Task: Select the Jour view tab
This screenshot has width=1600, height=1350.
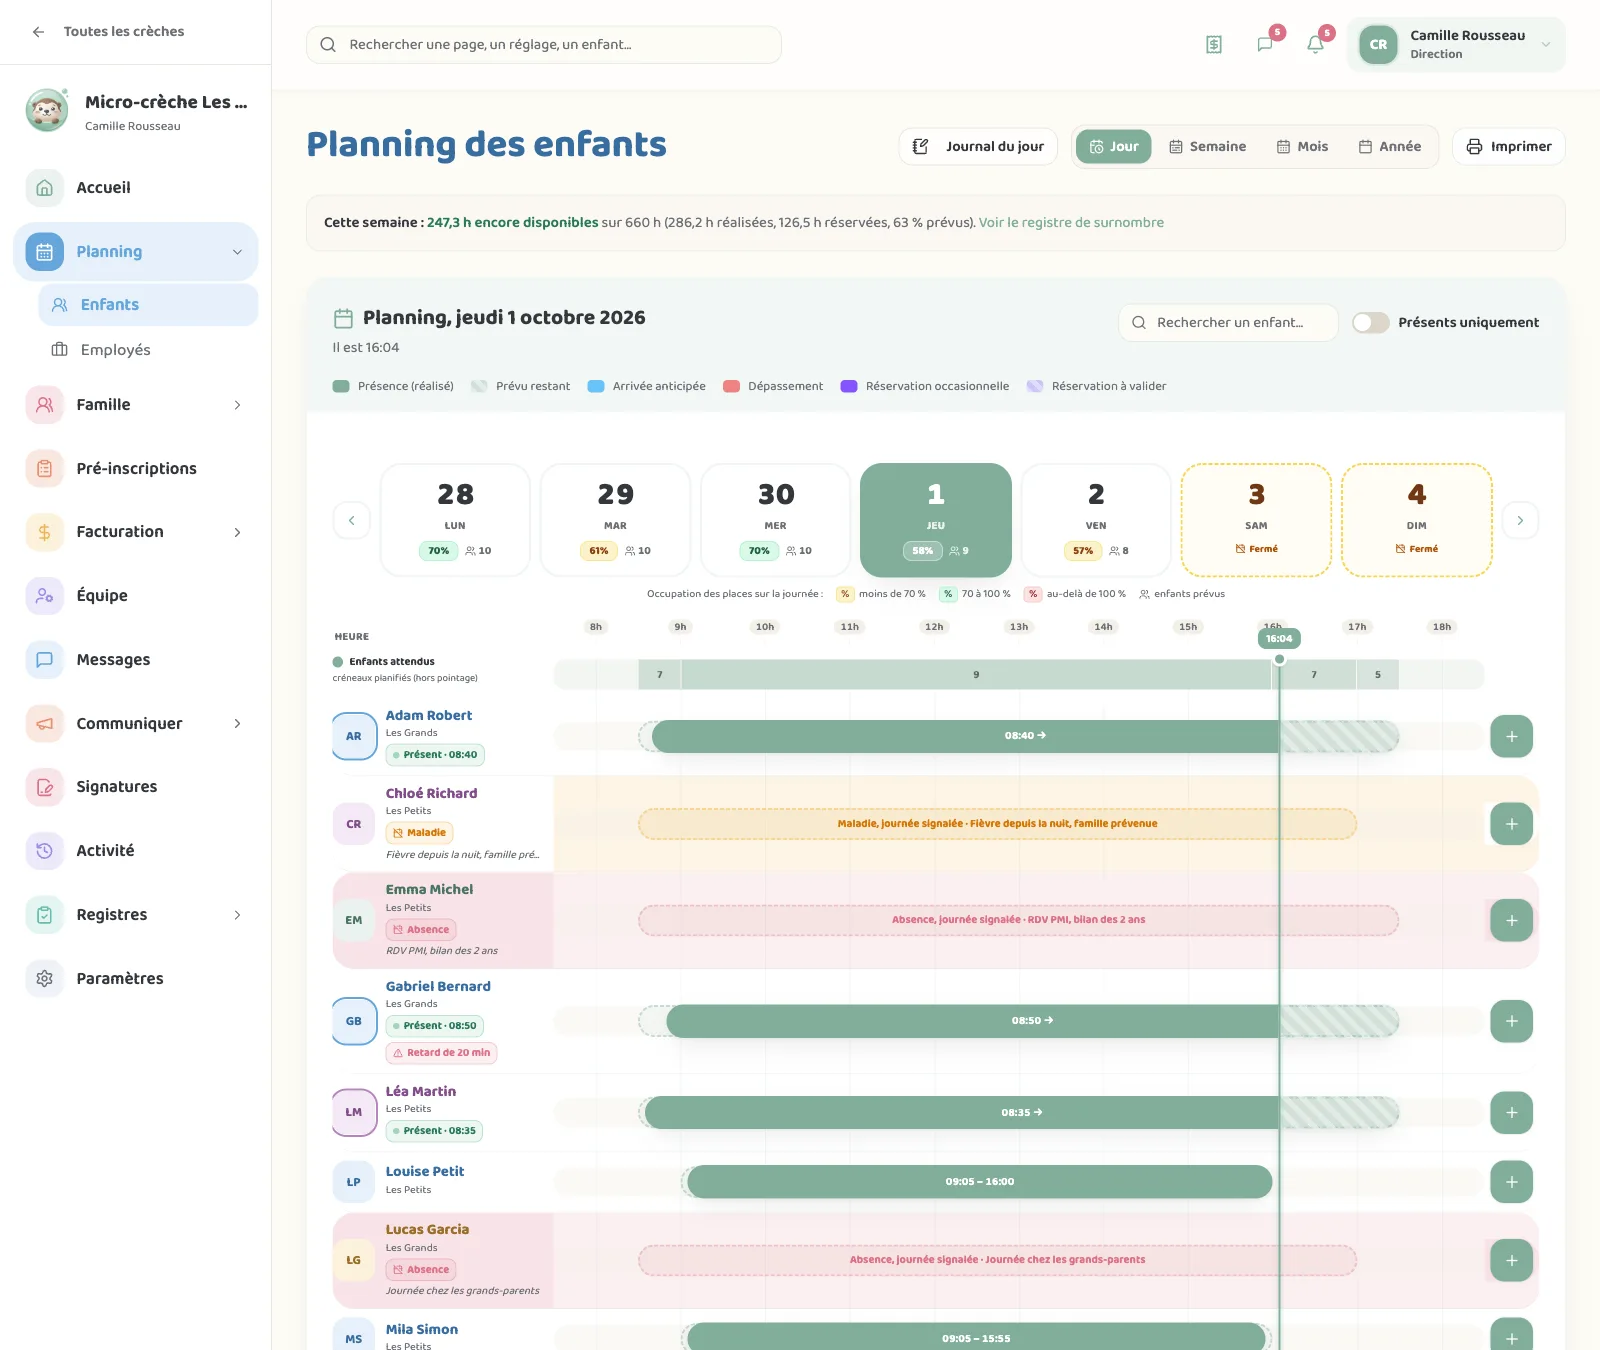Action: 1114,146
